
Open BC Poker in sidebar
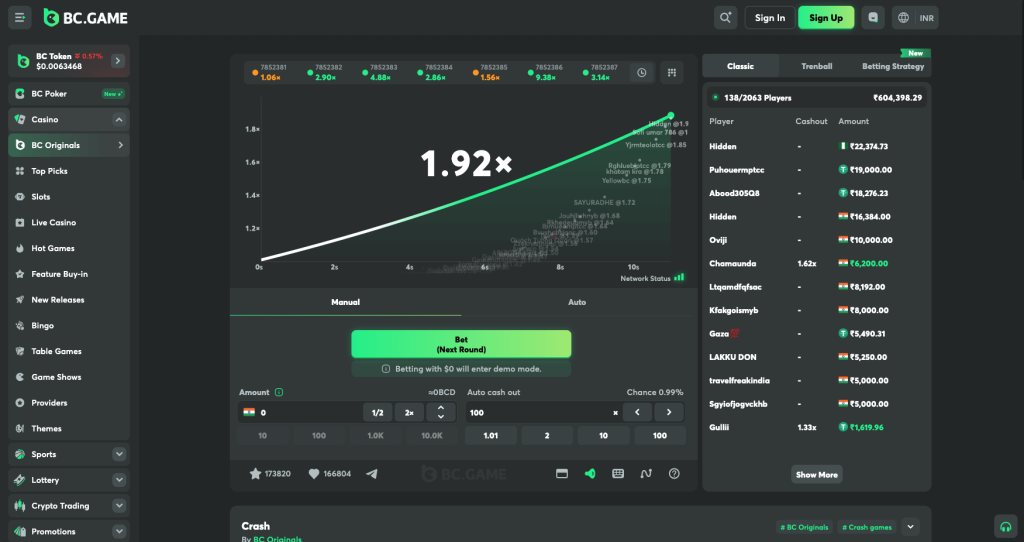[x=69, y=93]
